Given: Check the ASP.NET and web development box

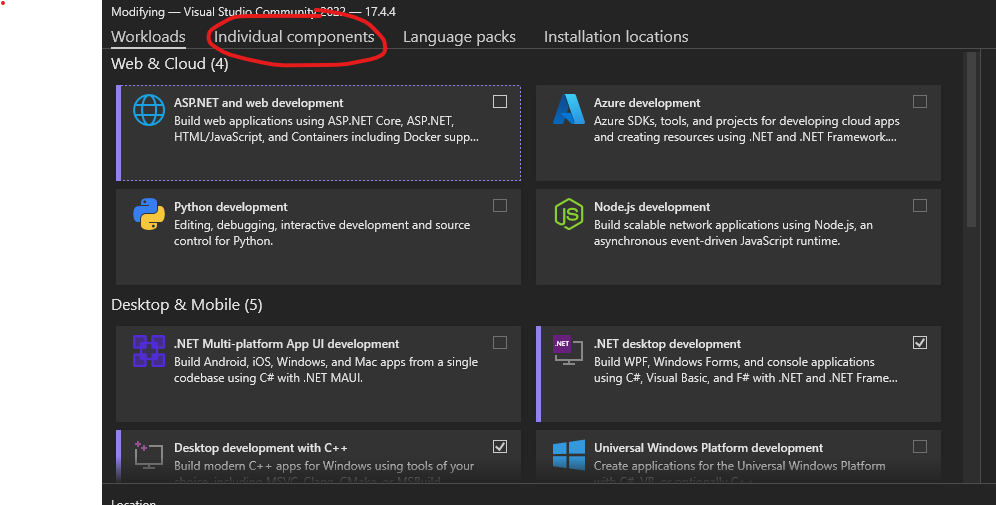Looking at the screenshot, I should tap(500, 102).
